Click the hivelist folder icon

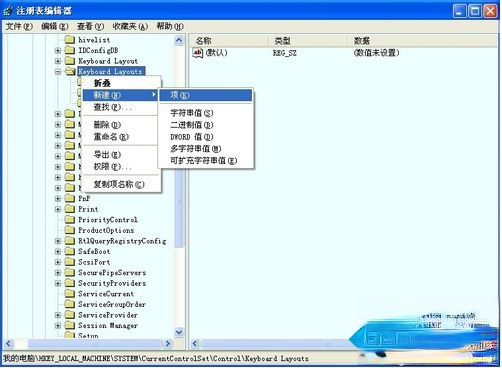pyautogui.click(x=70, y=40)
